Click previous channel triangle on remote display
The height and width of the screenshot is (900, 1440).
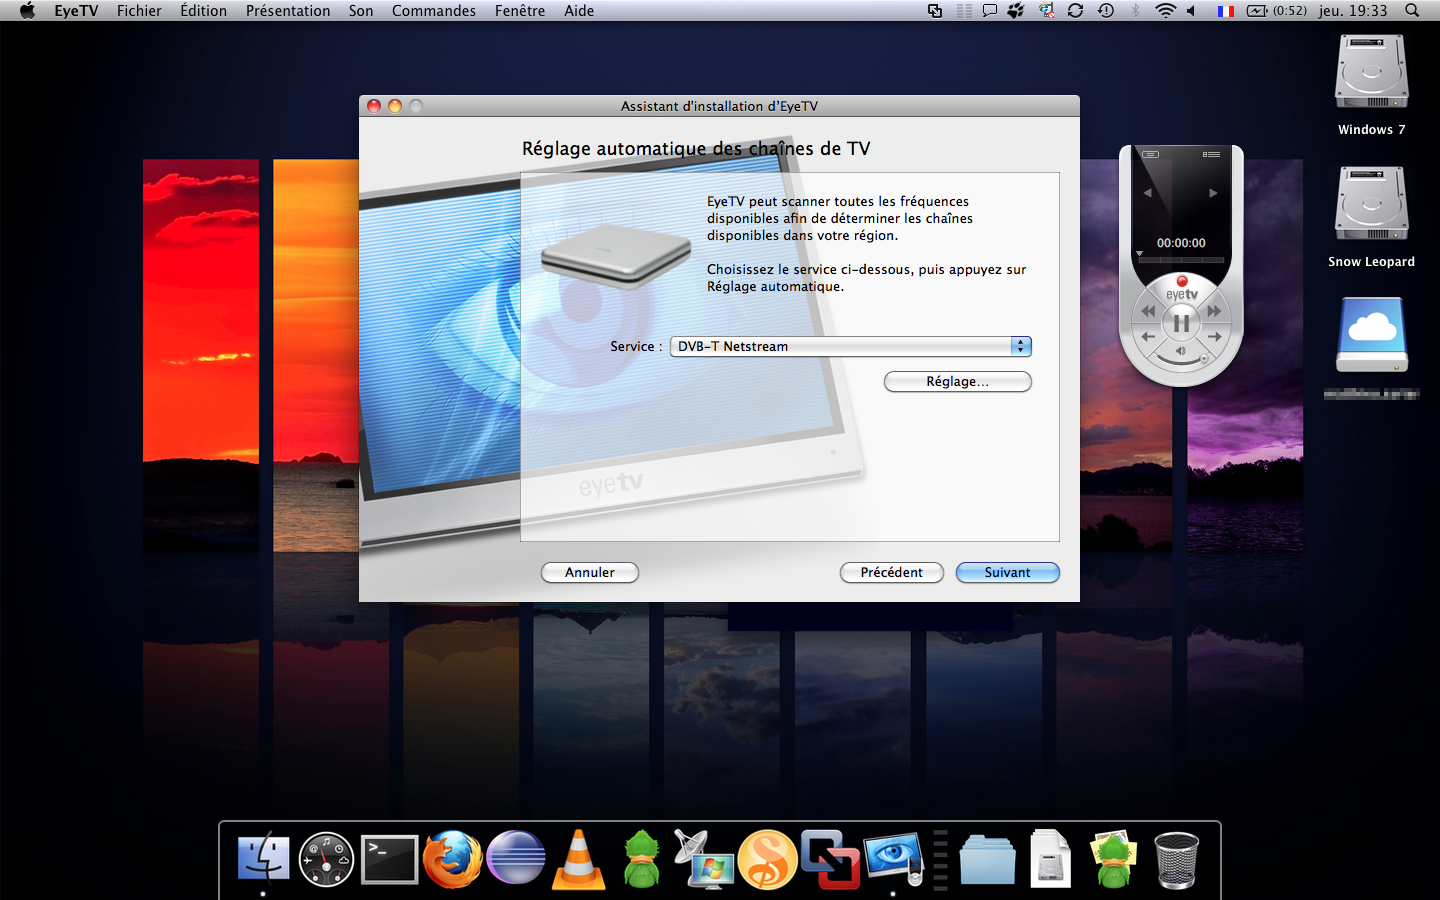click(1148, 193)
